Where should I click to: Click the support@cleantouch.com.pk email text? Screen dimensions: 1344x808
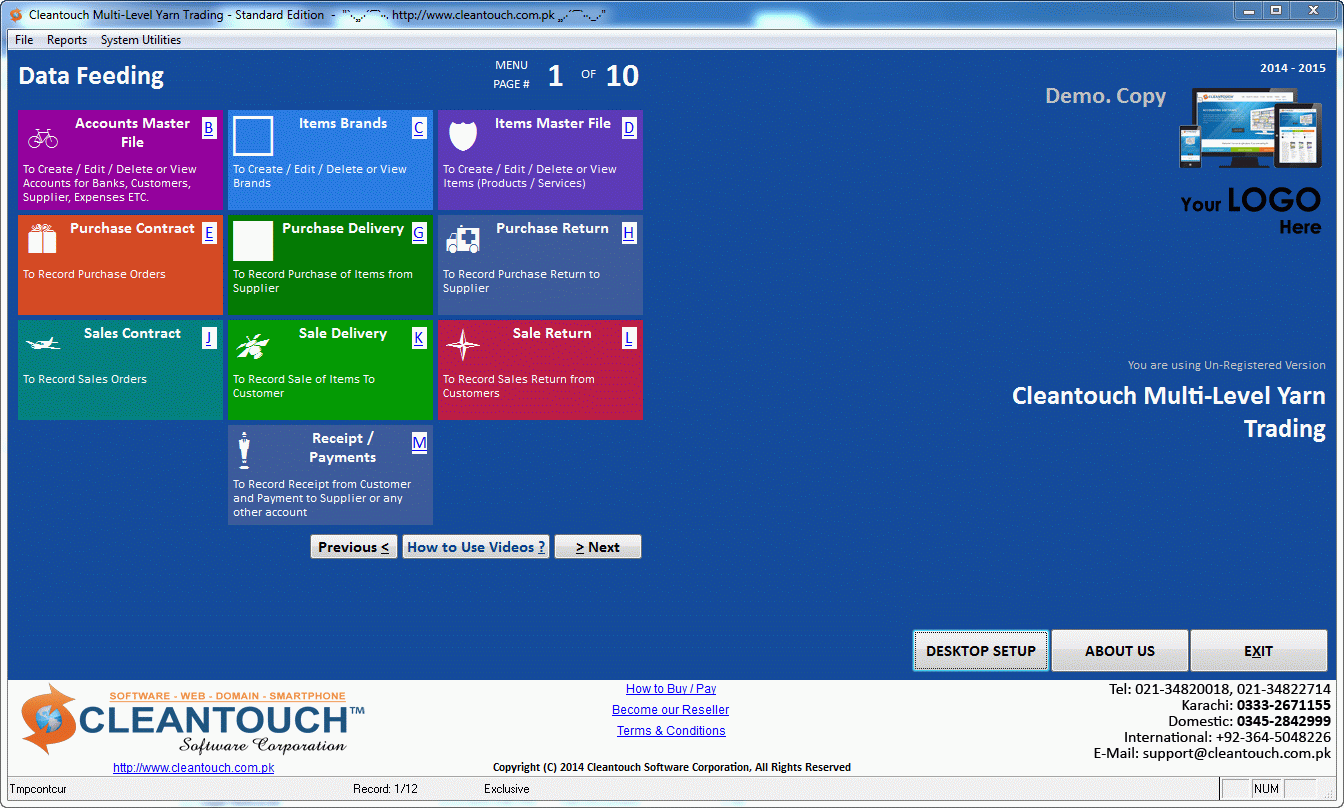click(1237, 753)
